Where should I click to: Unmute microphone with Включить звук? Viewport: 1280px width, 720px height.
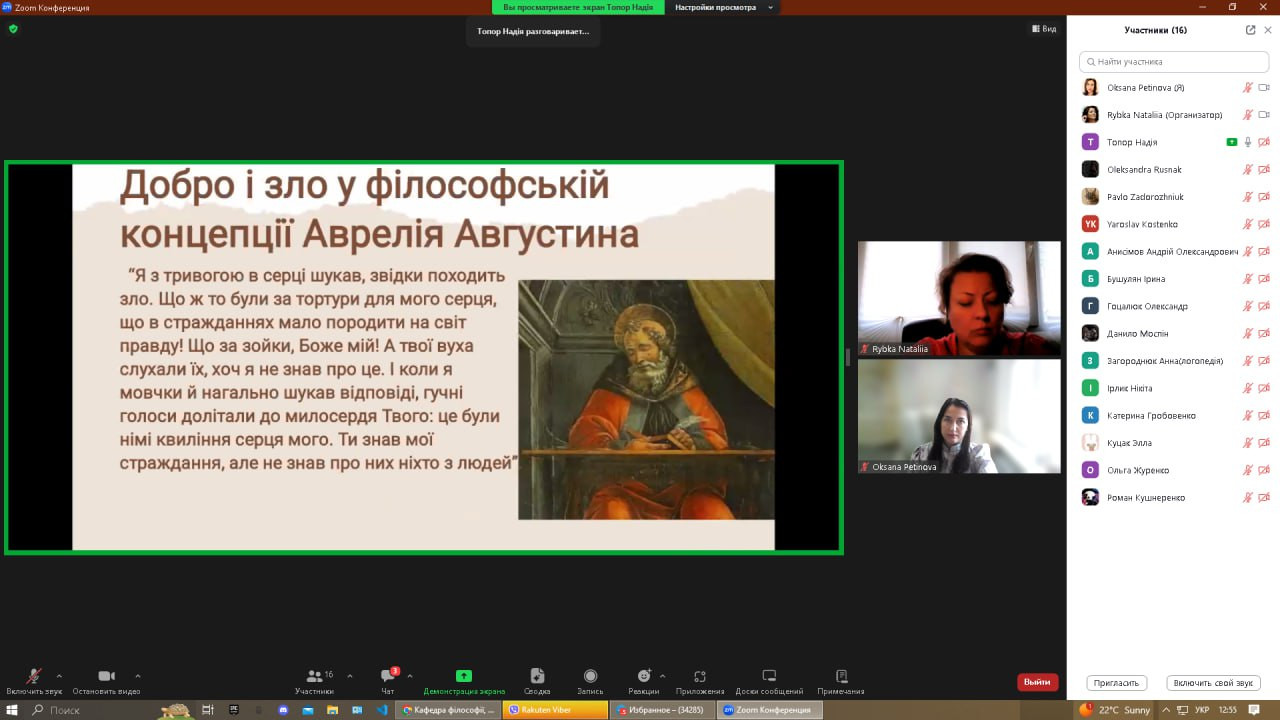pyautogui.click(x=34, y=677)
